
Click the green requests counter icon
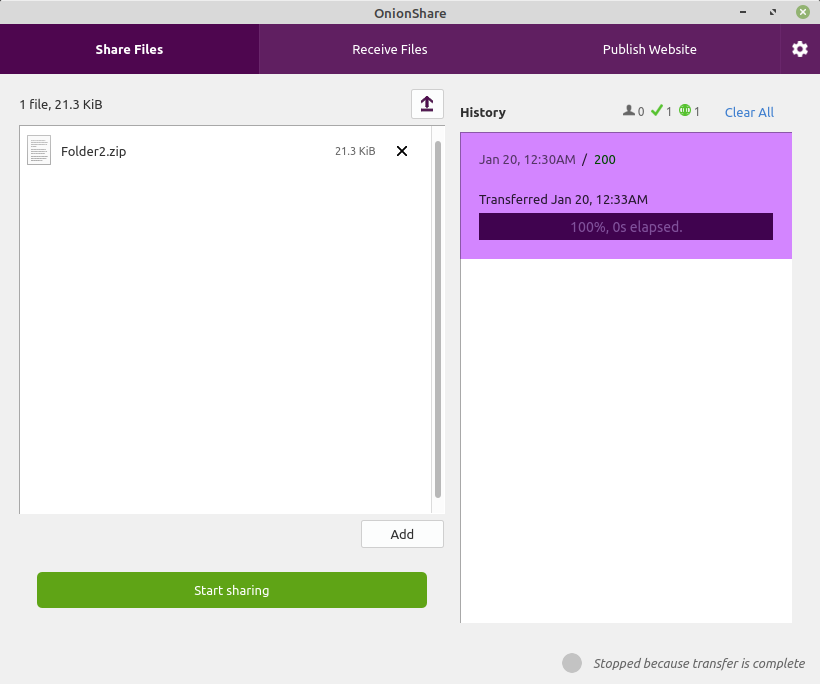click(685, 110)
